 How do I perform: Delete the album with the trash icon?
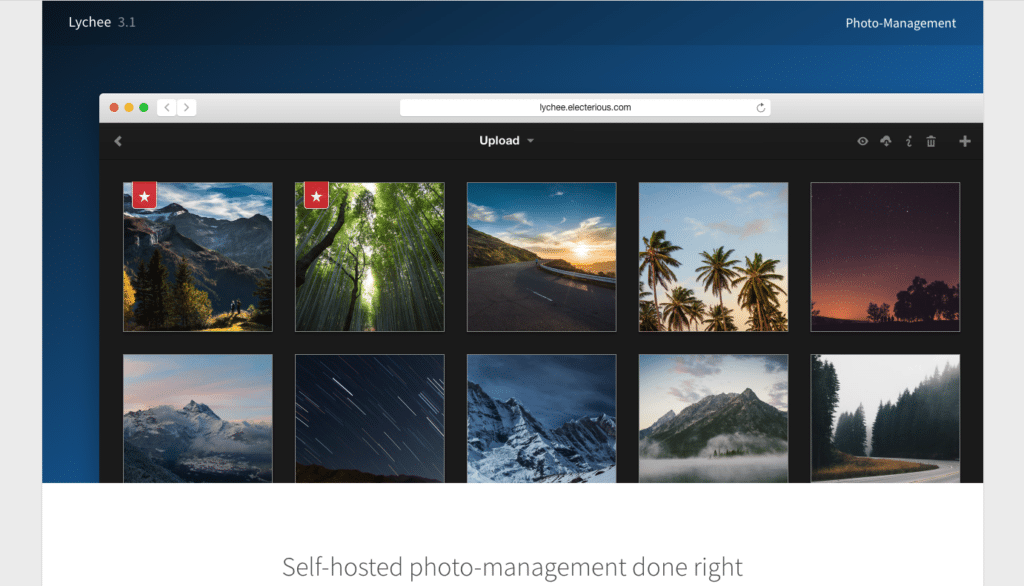(x=931, y=141)
